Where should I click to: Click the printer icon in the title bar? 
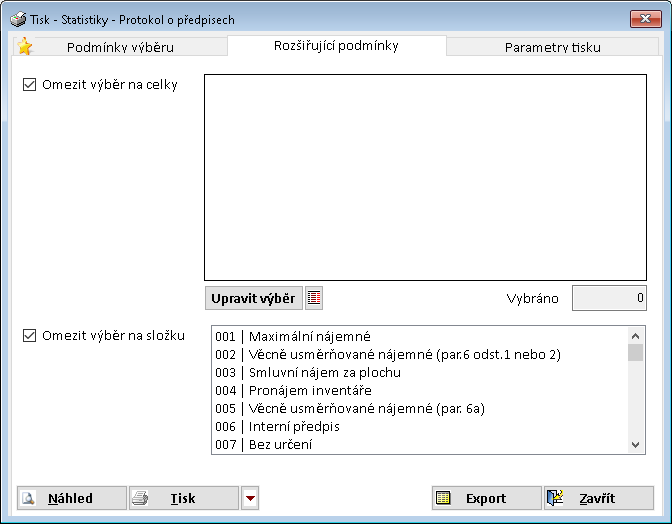pos(18,19)
